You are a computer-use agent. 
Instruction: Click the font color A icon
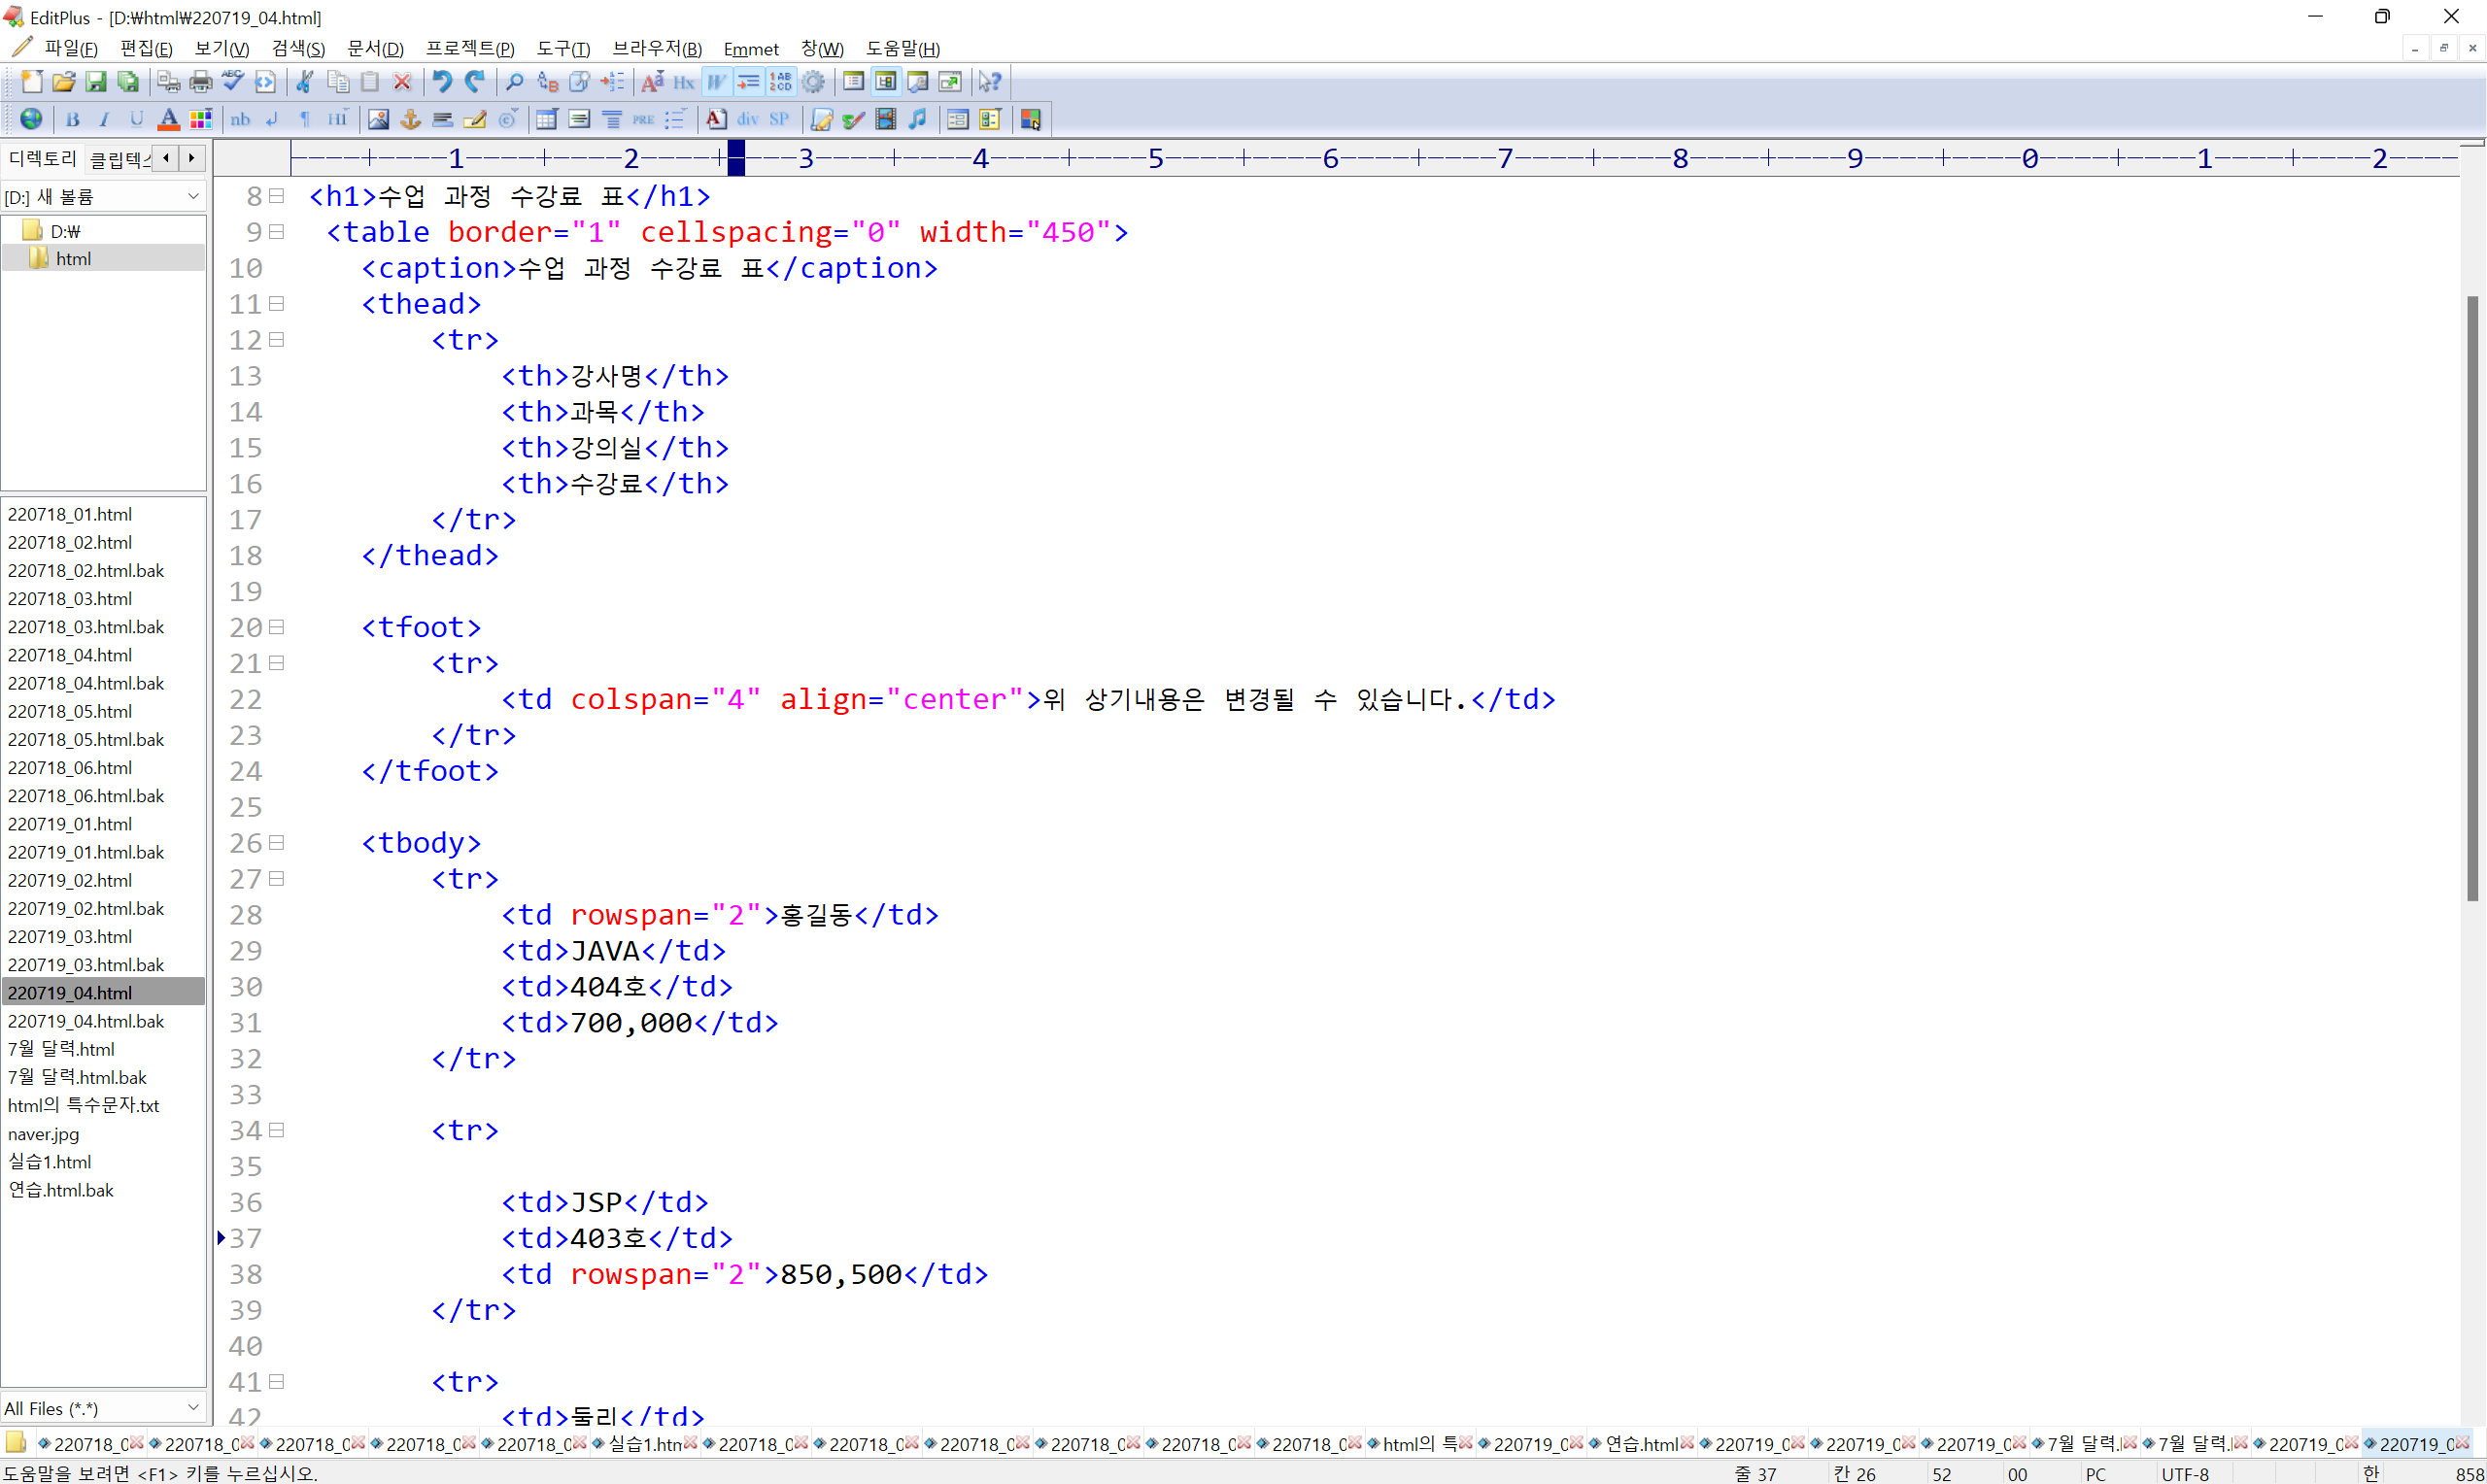coord(168,119)
